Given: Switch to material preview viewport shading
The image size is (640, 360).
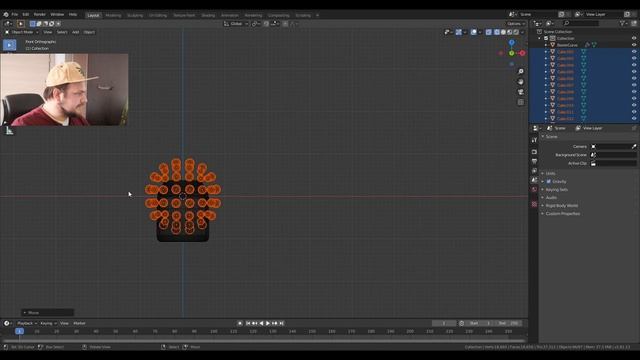Looking at the screenshot, I should (509, 32).
